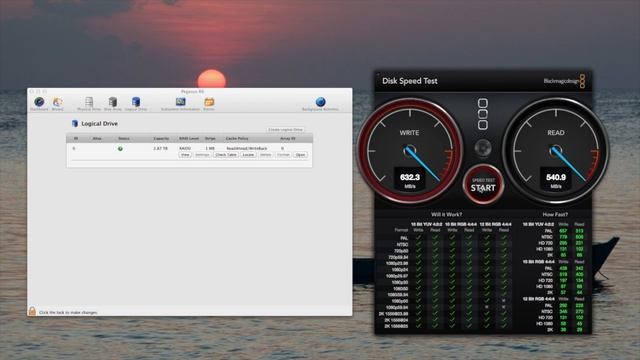Click the READ gauge label
640x360 pixels.
point(556,133)
